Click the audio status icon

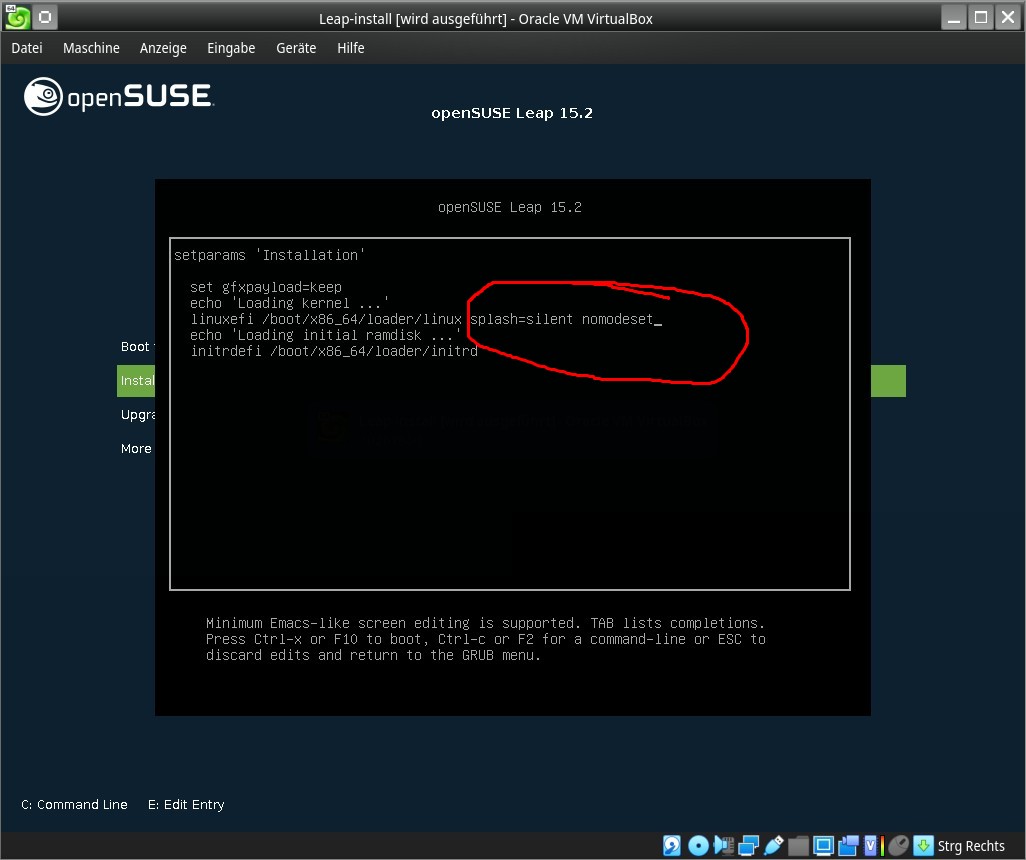(724, 846)
